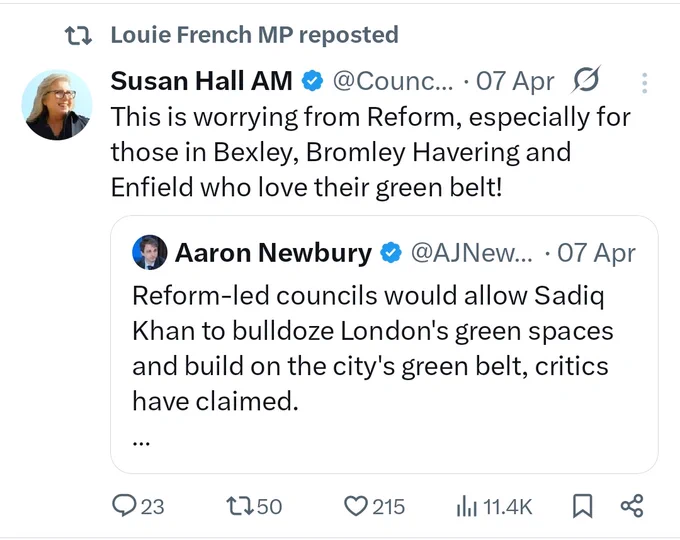Click the @Counc... handle link
The height and width of the screenshot is (540, 680).
pos(393,81)
